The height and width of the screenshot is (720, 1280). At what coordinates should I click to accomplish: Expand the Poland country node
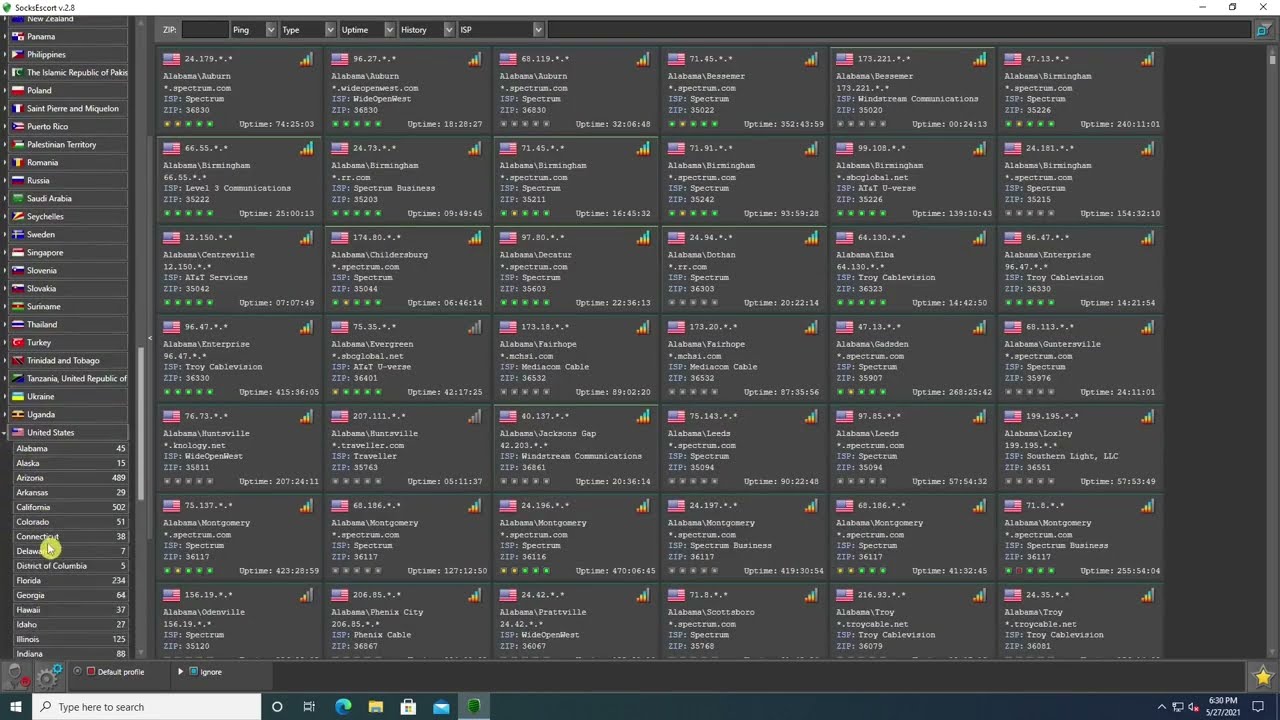pos(5,91)
